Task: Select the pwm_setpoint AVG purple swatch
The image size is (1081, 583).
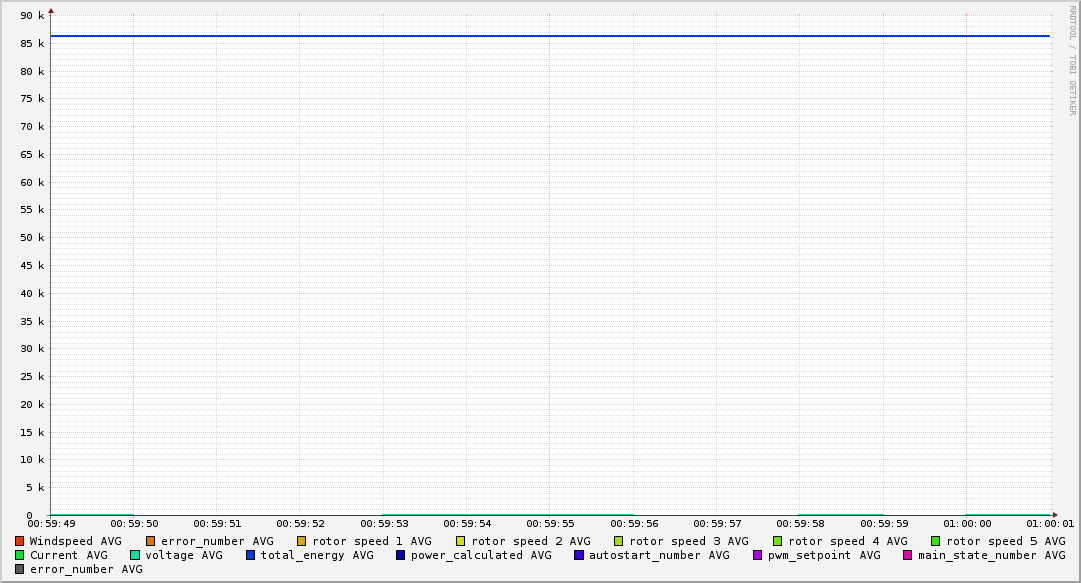Action: pos(758,555)
